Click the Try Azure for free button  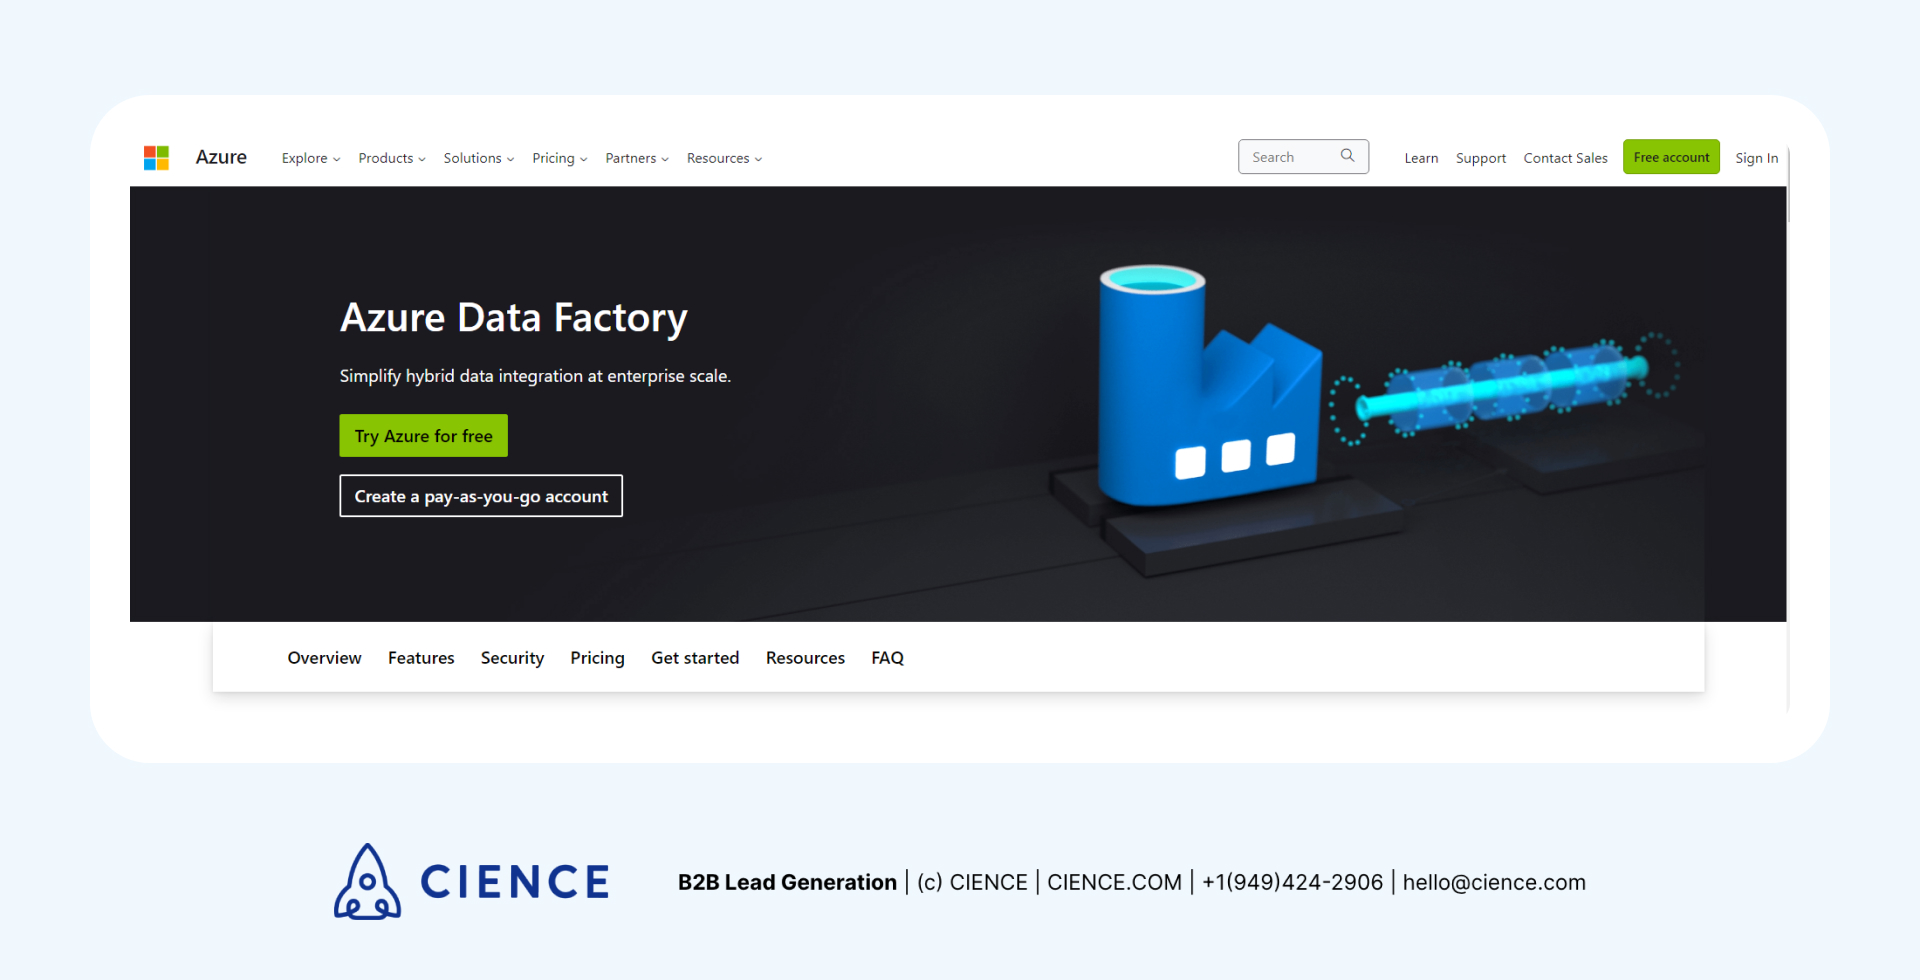point(423,435)
